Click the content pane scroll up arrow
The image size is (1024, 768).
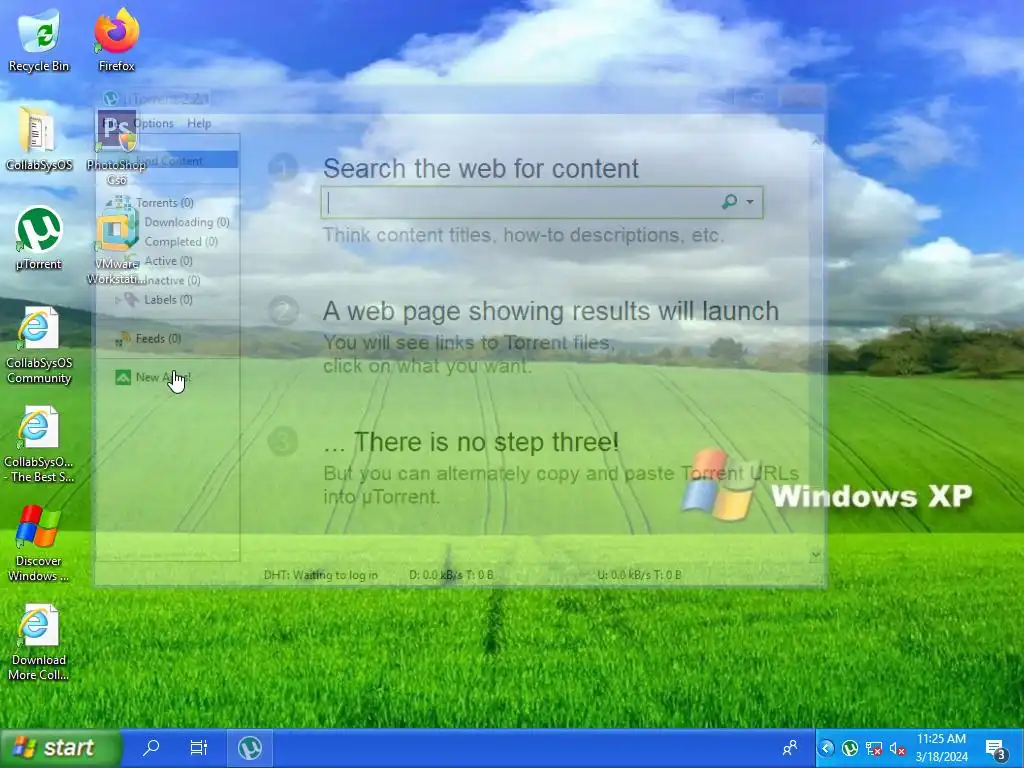click(816, 140)
